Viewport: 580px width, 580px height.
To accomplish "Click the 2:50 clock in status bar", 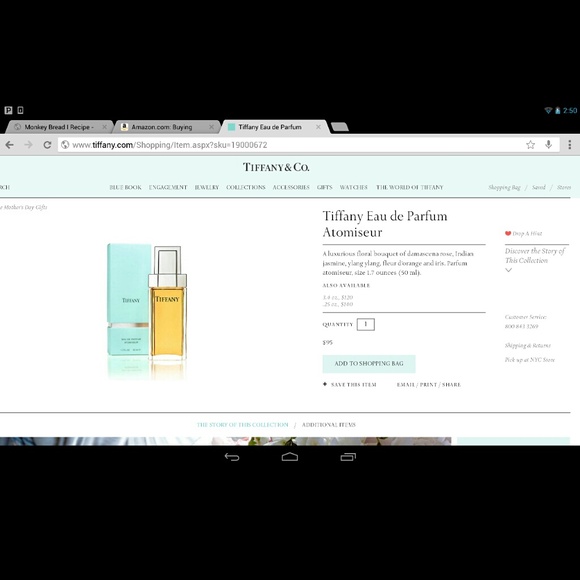I will (x=570, y=110).
